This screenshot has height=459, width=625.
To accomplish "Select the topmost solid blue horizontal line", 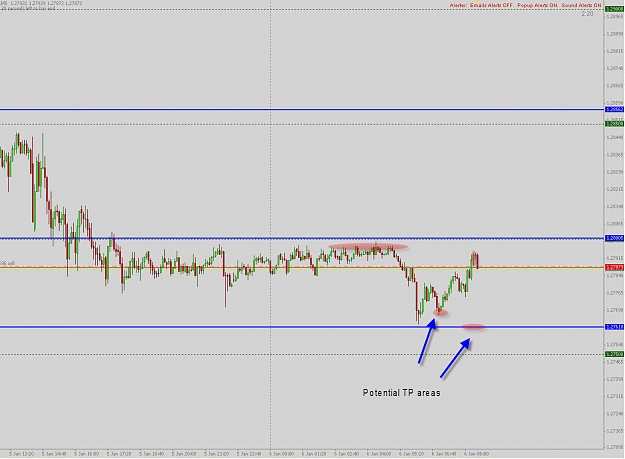I will click(x=302, y=109).
